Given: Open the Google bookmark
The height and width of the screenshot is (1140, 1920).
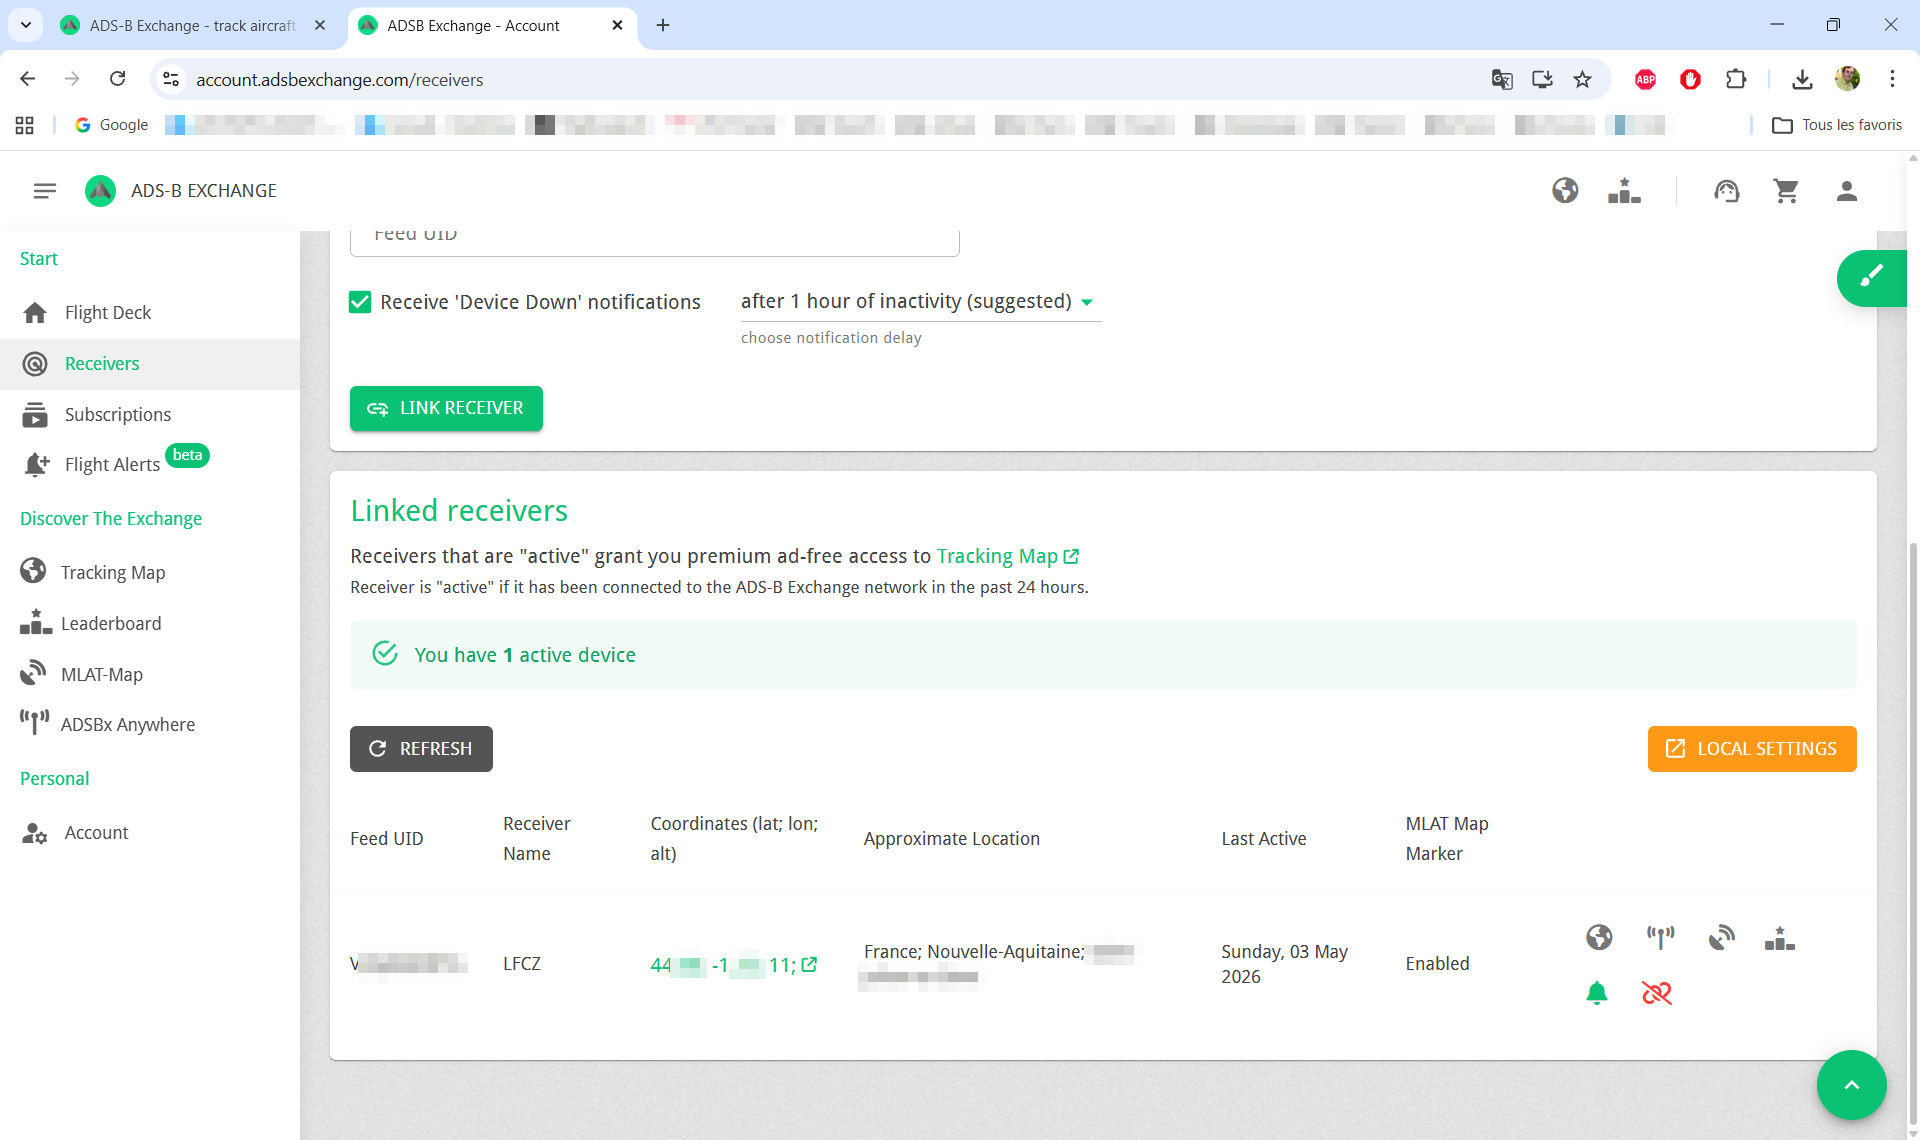Looking at the screenshot, I should (111, 125).
